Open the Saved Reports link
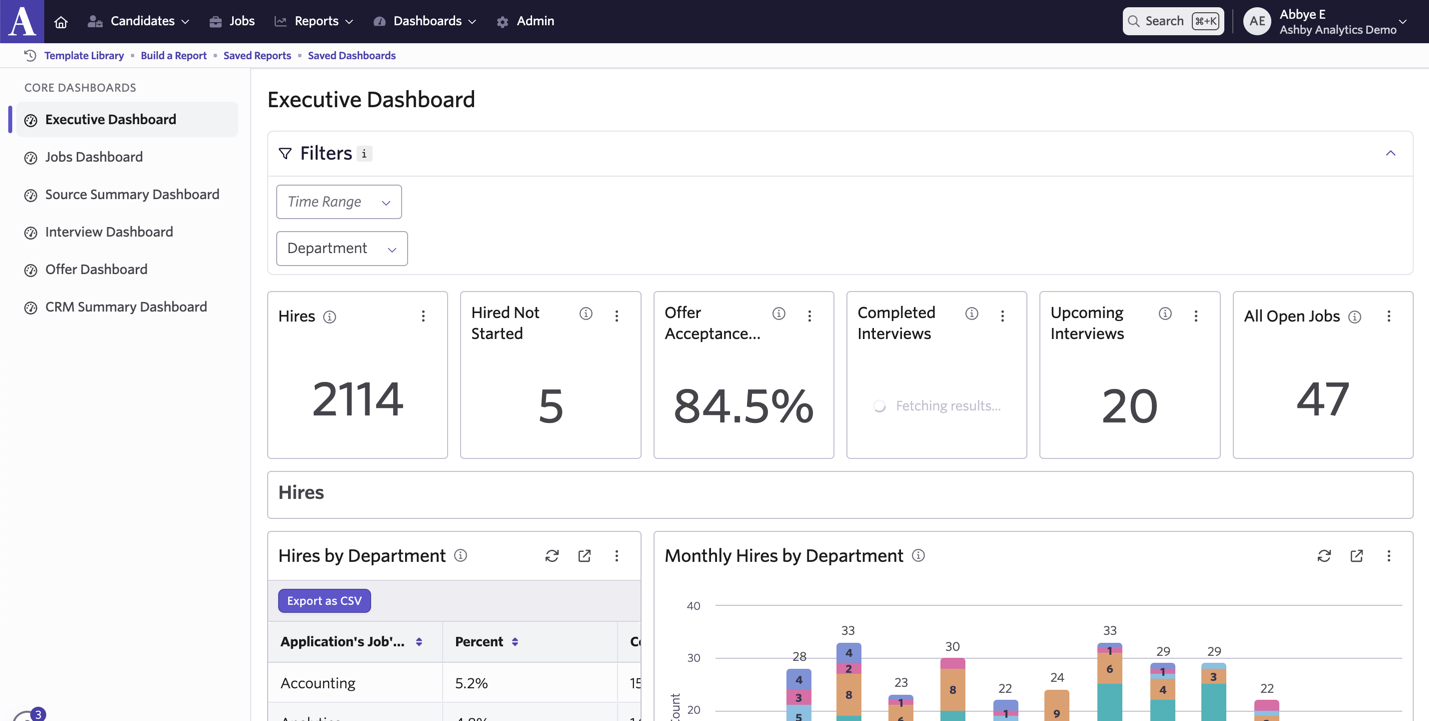Viewport: 1429px width, 721px height. pos(257,56)
